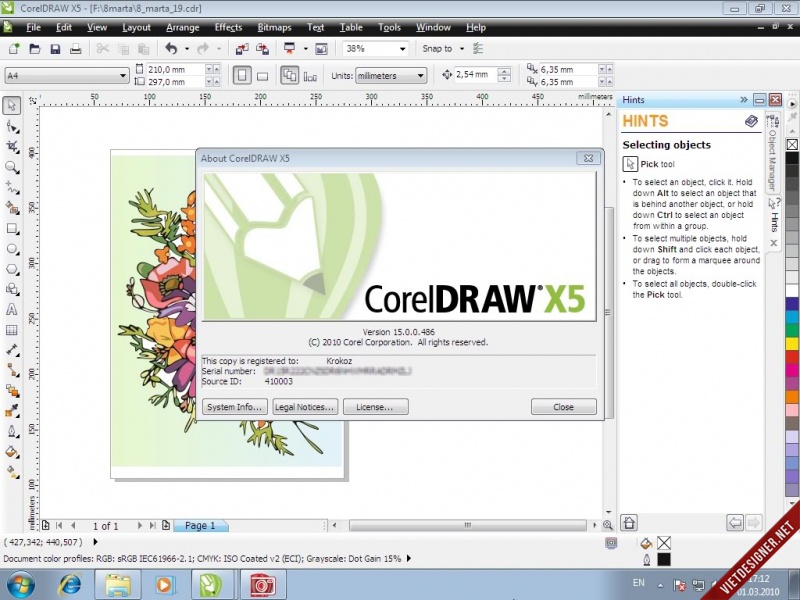Viewport: 800px width, 600px height.
Task: Select the Shape tool
Action: click(x=11, y=127)
